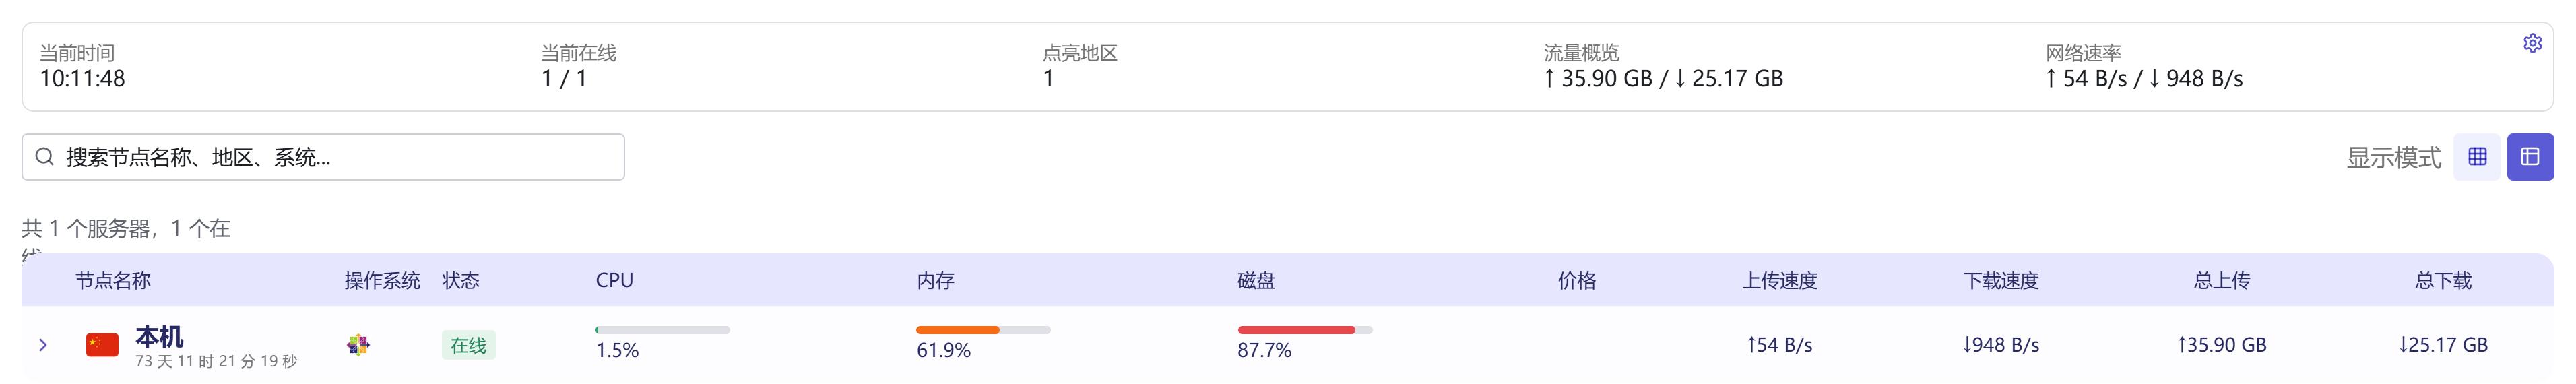Screen dimensions: 2576x384
Task: Click the operating system logo icon
Action: [358, 345]
